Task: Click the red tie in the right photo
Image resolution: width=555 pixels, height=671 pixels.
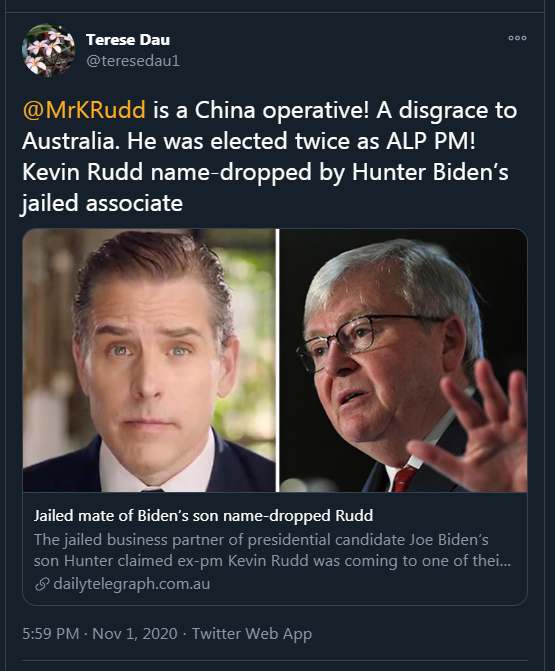Action: 403,478
